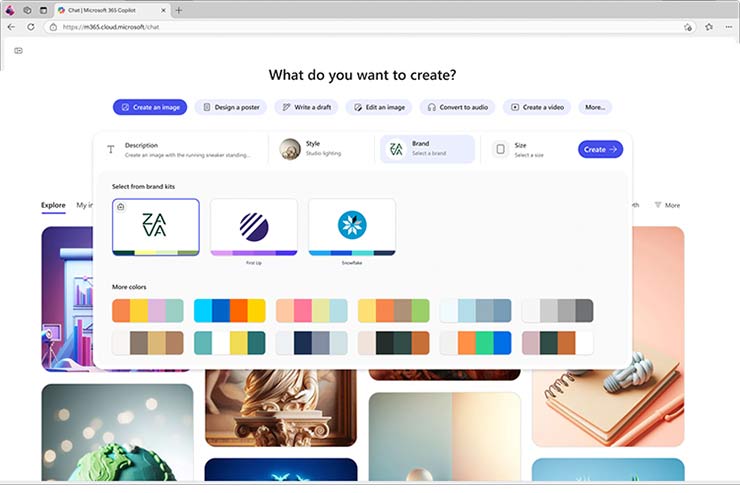Click the blue Create arrow button
This screenshot has height=493, width=740.
click(x=600, y=149)
